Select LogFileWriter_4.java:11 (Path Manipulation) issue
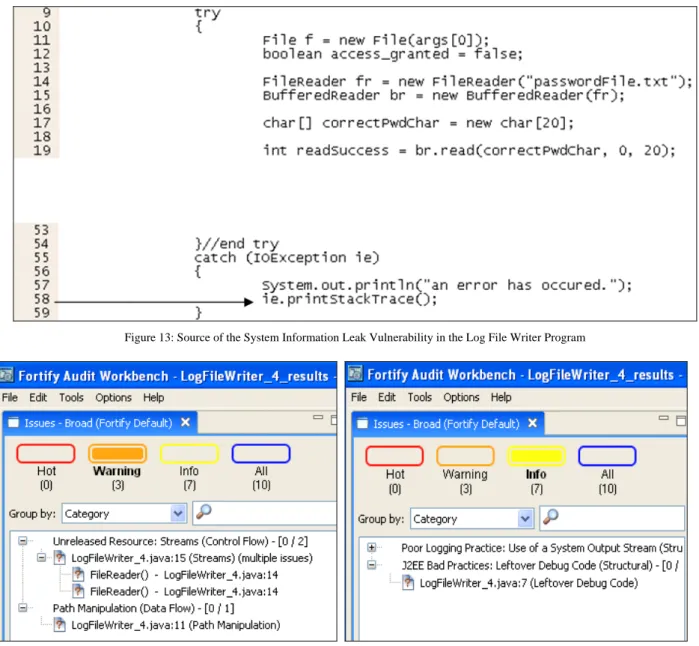 (x=176, y=625)
